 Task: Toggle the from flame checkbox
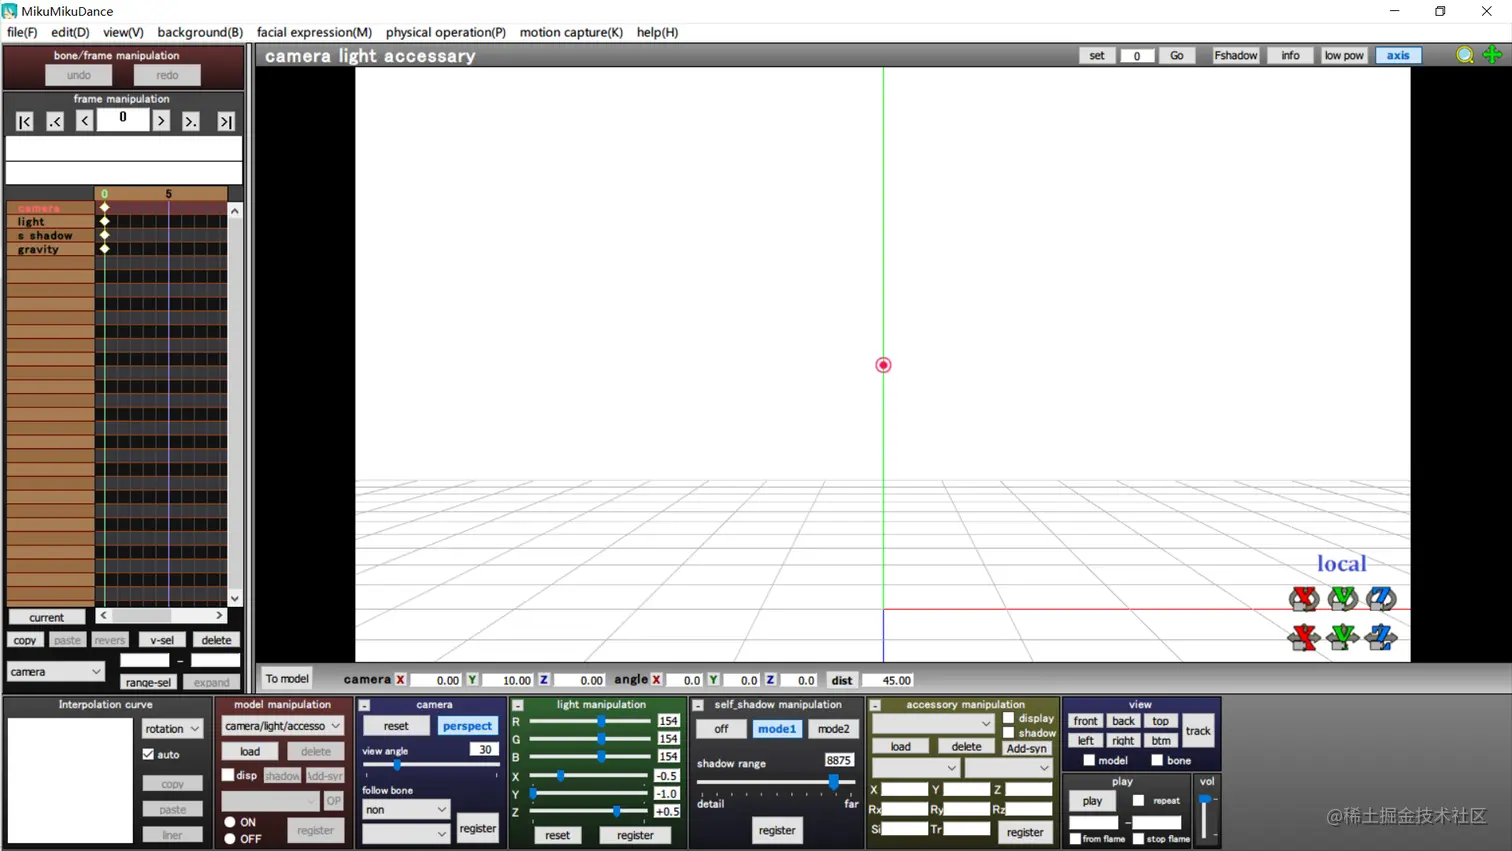(x=1075, y=839)
